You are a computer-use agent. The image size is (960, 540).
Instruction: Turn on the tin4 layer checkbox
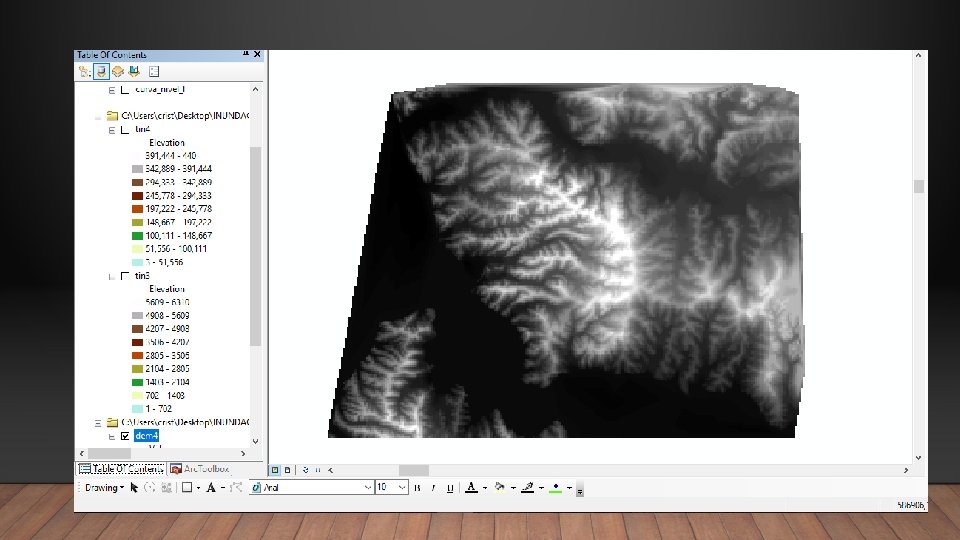tap(124, 129)
